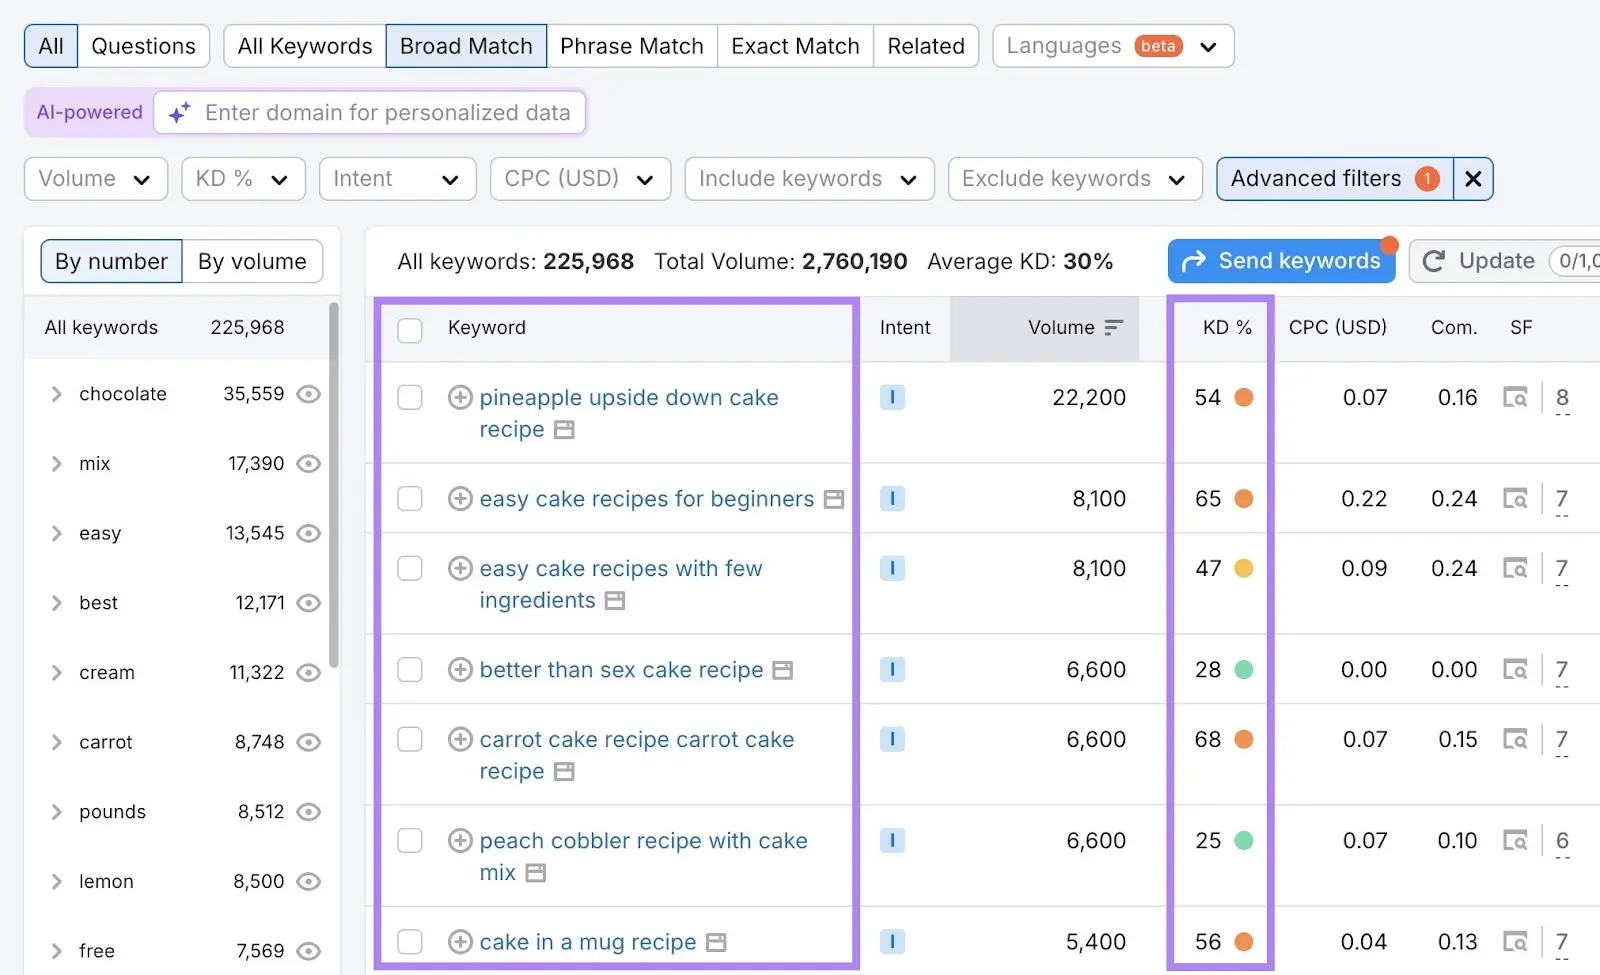Click the plus icon beside "cake in a mug recipe"
This screenshot has width=1600, height=975.
[460, 941]
